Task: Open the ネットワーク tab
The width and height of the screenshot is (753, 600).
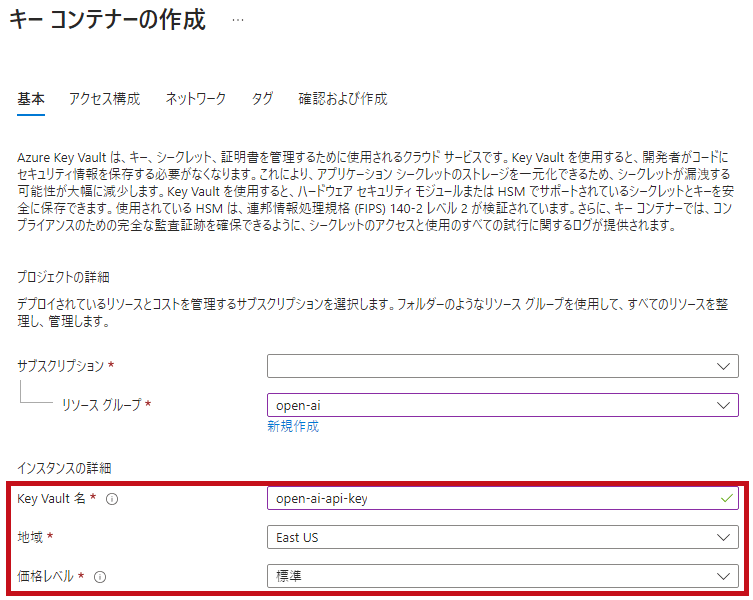Action: click(195, 99)
